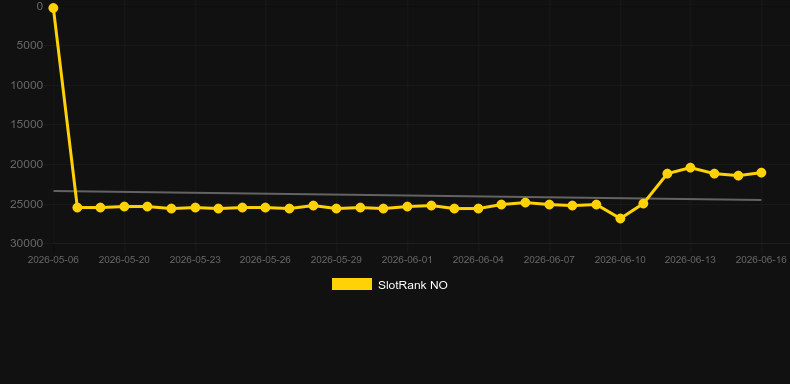The width and height of the screenshot is (790, 384).
Task: Click the y-axis value 20000
Action: 27,164
